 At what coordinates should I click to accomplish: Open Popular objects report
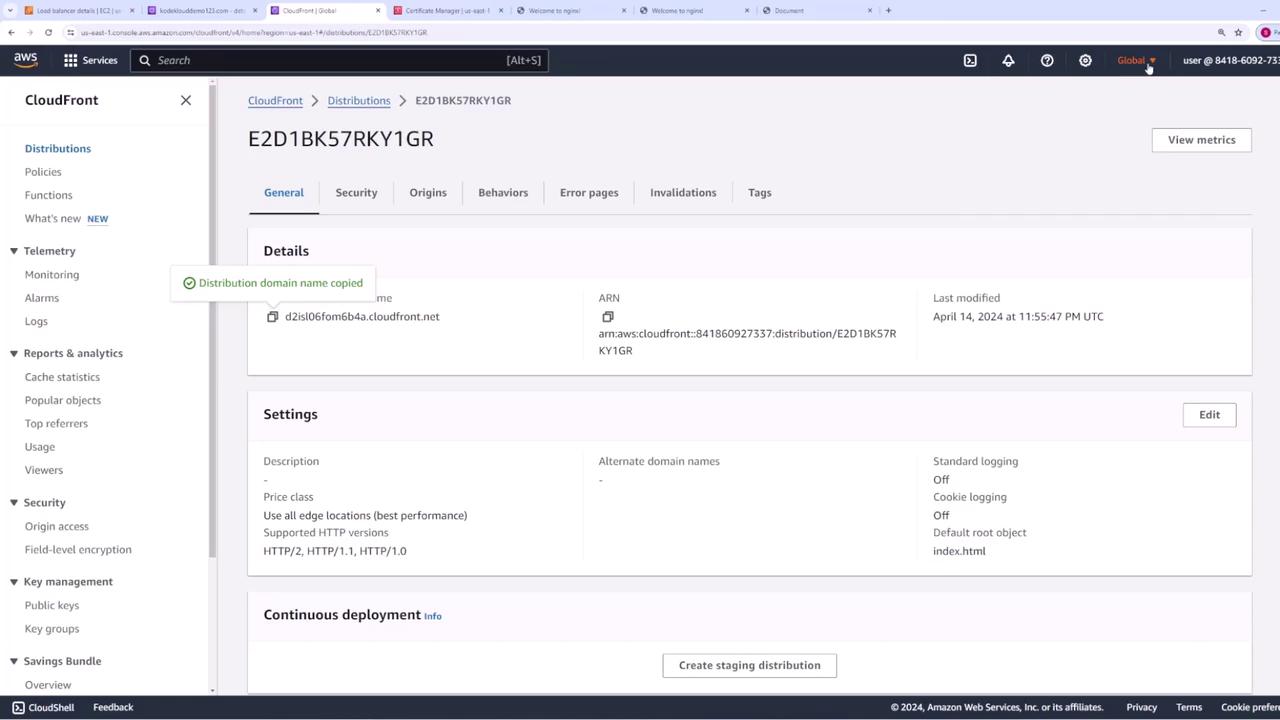click(x=63, y=400)
